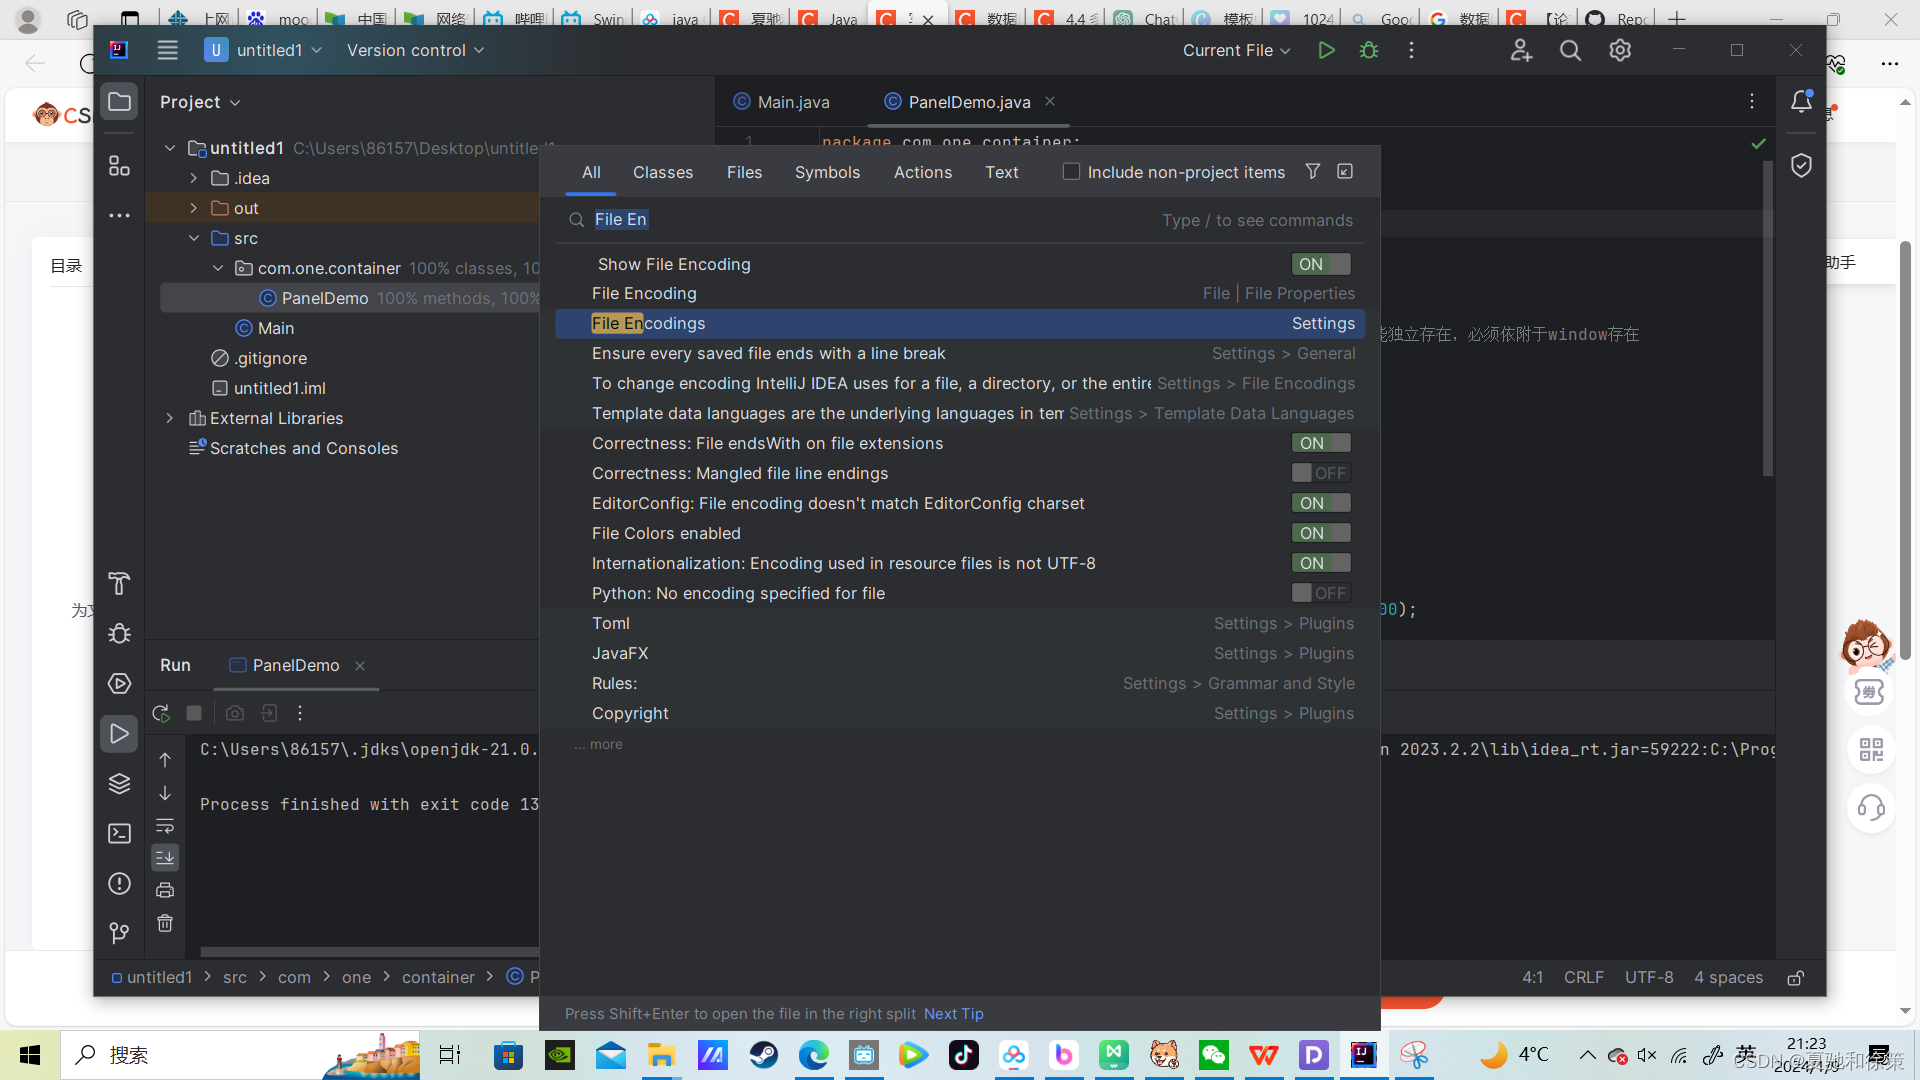Open the Problems tool window icon
Screen dimensions: 1920x1080
(119, 884)
